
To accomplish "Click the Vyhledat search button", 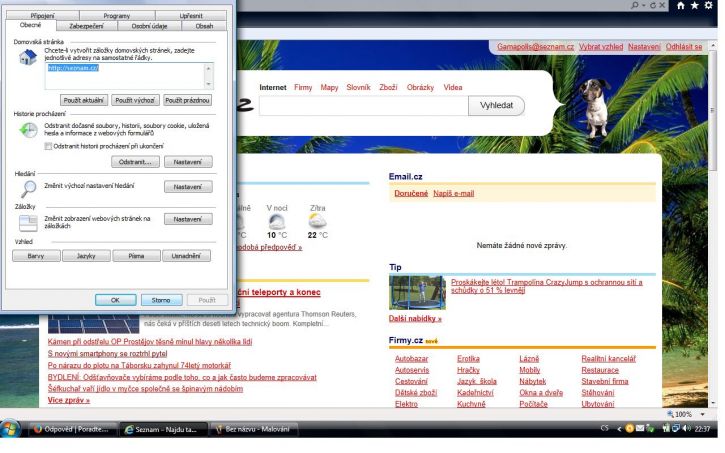I will pyautogui.click(x=496, y=105).
